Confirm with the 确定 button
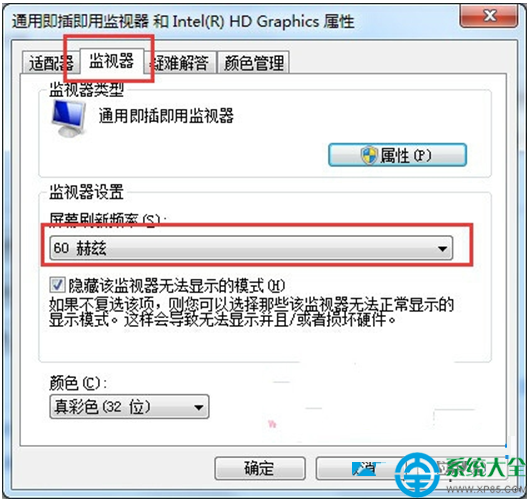 pyautogui.click(x=259, y=468)
